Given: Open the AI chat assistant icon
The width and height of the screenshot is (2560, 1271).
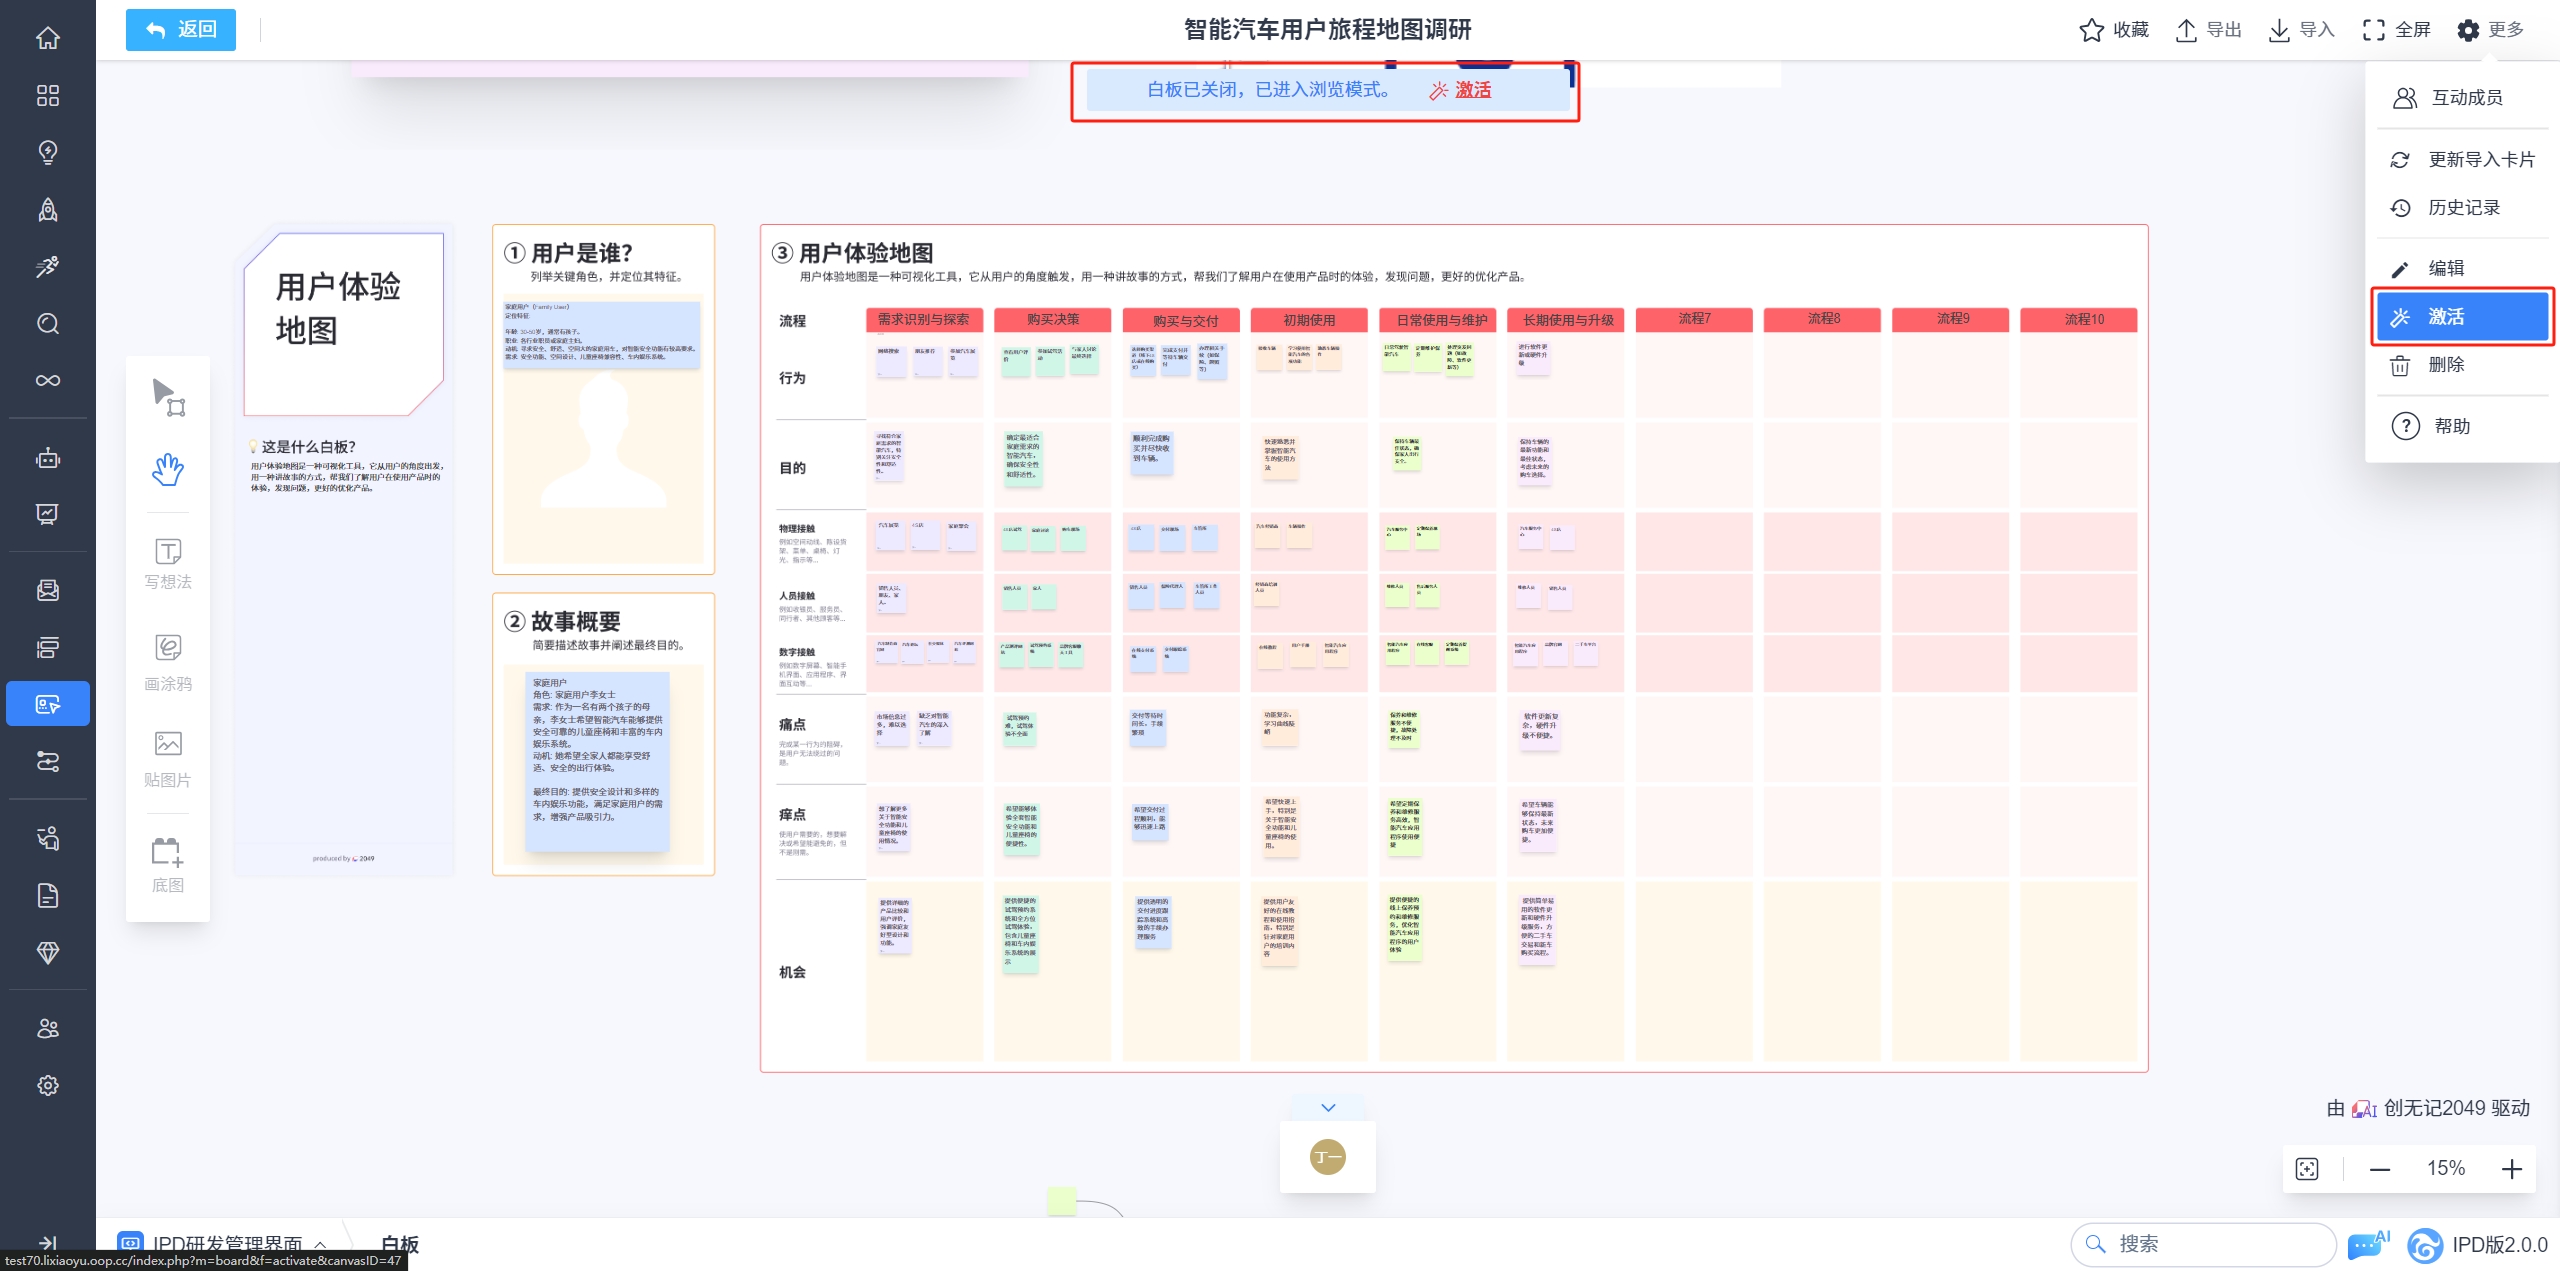Looking at the screenshot, I should click(x=2367, y=1245).
